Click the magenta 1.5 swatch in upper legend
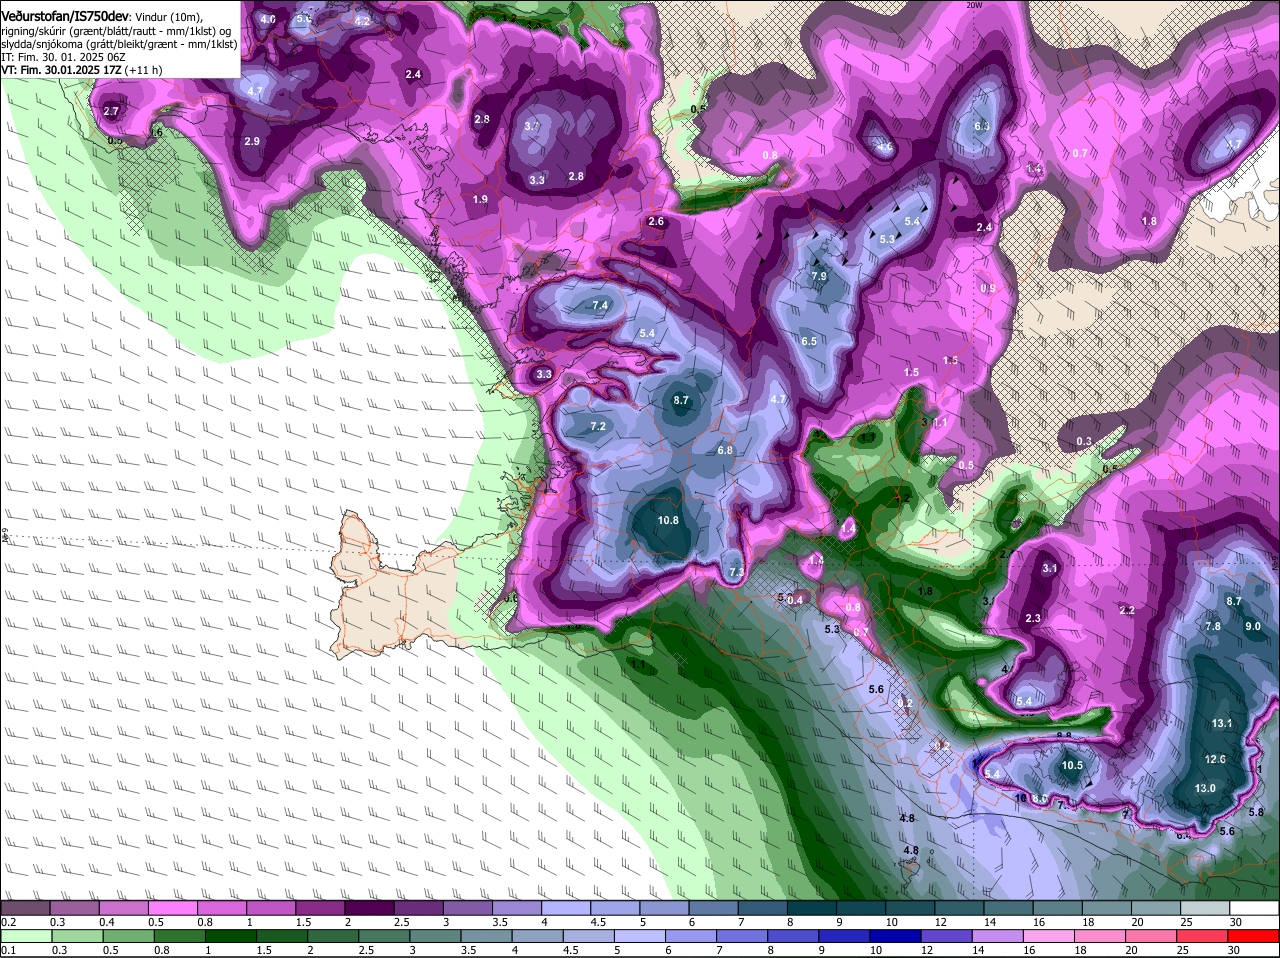 (320, 908)
